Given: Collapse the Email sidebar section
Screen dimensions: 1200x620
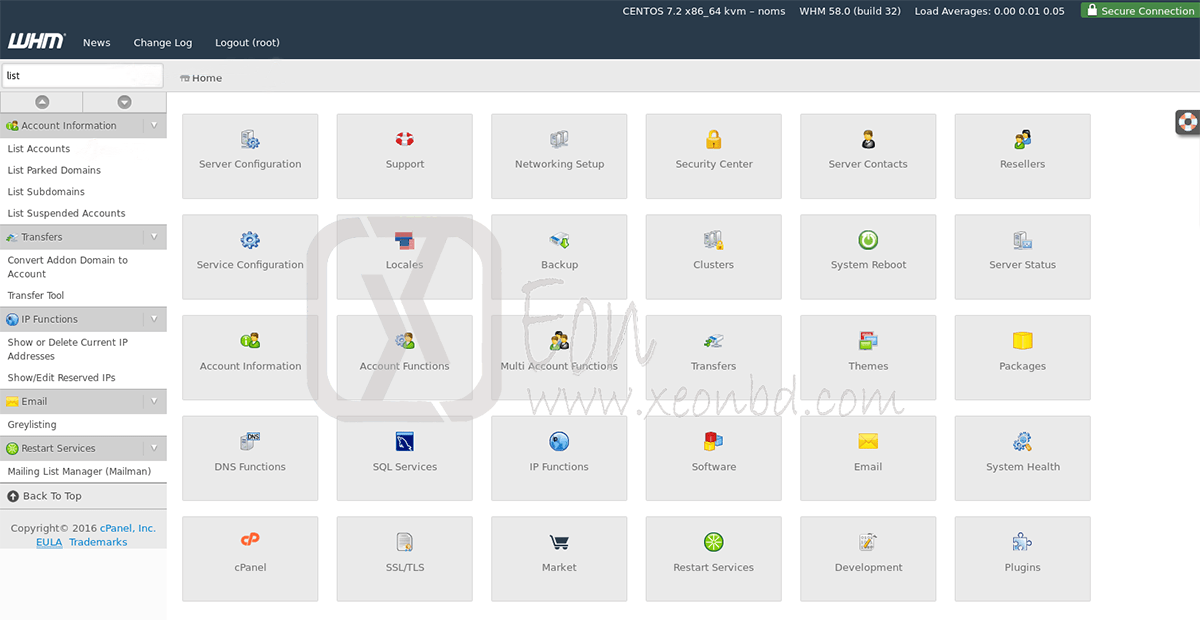Looking at the screenshot, I should click(x=152, y=401).
